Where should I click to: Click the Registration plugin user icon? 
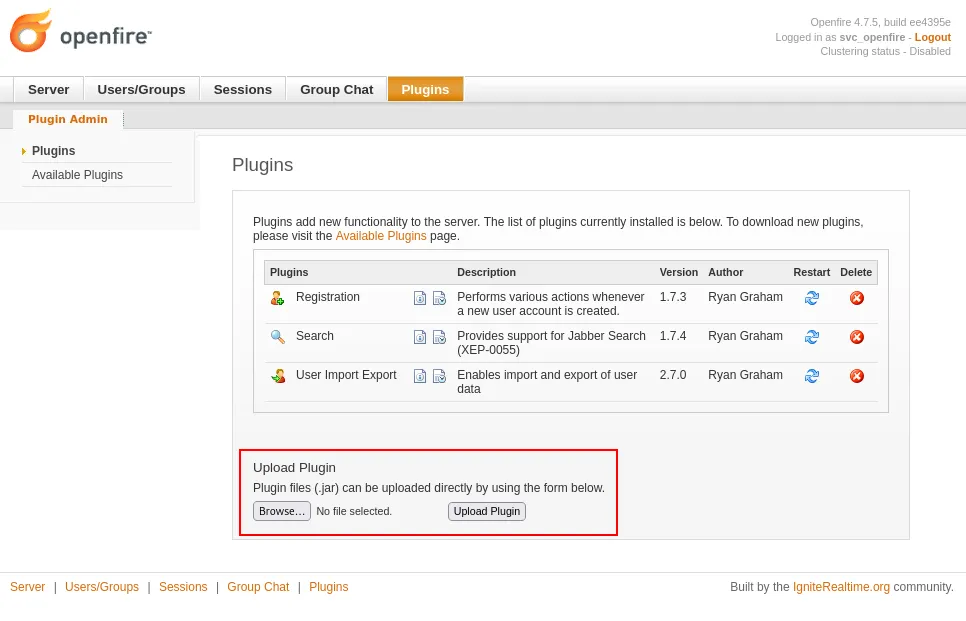click(277, 298)
